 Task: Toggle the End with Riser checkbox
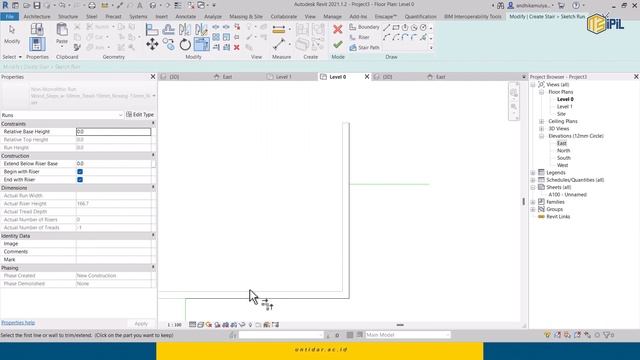click(80, 180)
